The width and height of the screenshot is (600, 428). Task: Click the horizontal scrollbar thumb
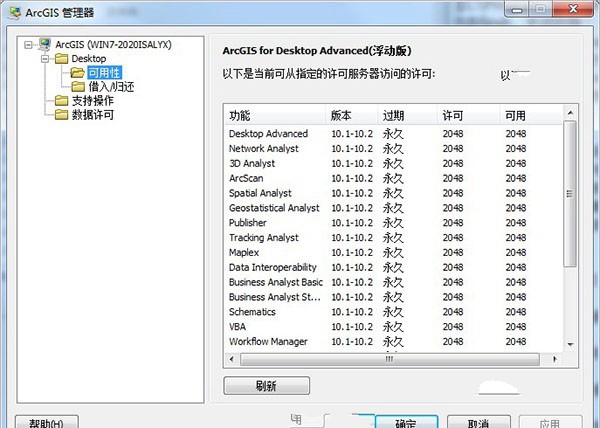coord(390,359)
